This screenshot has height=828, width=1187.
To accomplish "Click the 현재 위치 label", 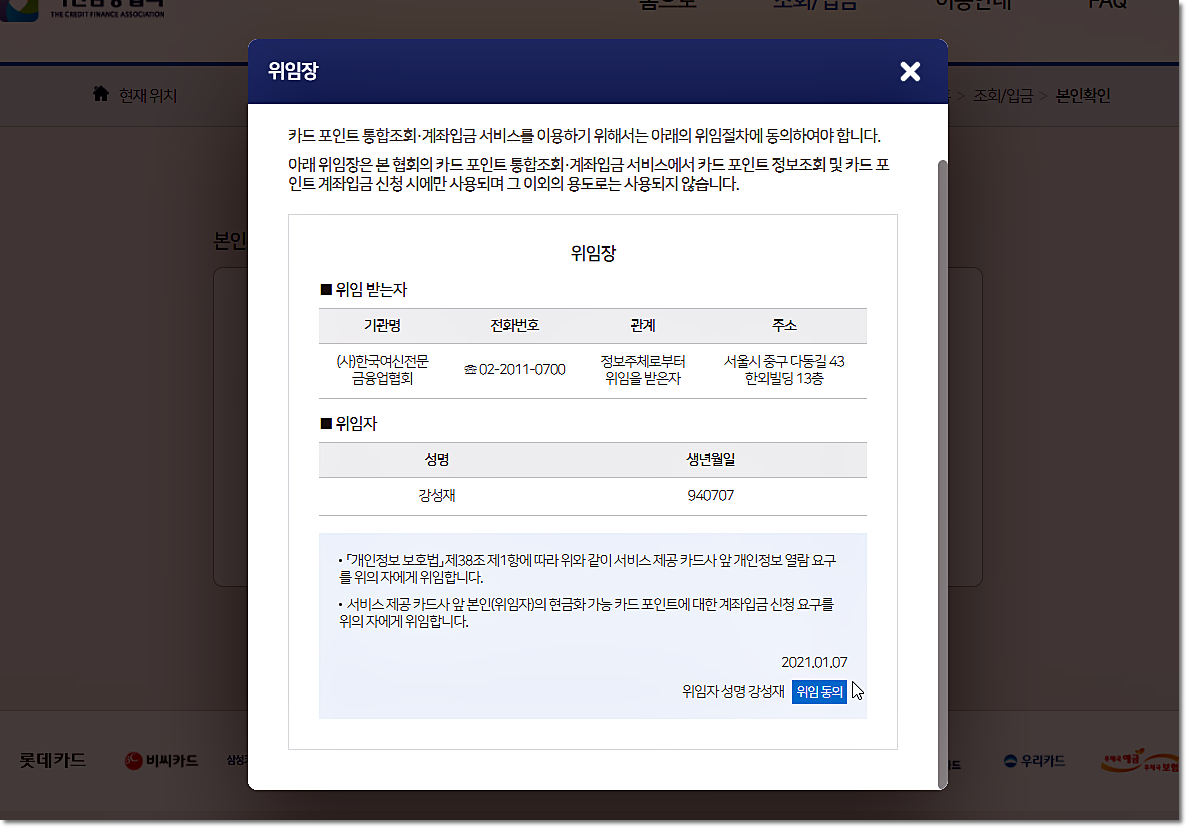I will tap(148, 95).
